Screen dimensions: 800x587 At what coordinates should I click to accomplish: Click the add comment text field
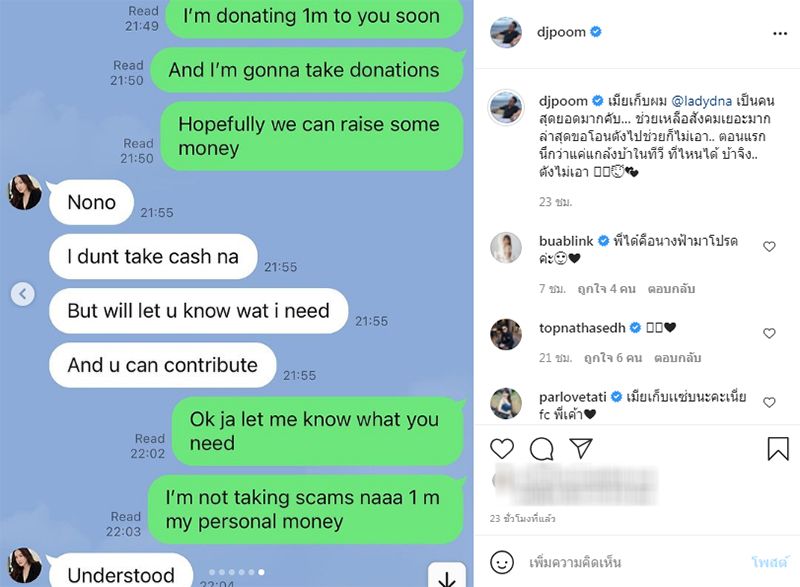[633, 563]
